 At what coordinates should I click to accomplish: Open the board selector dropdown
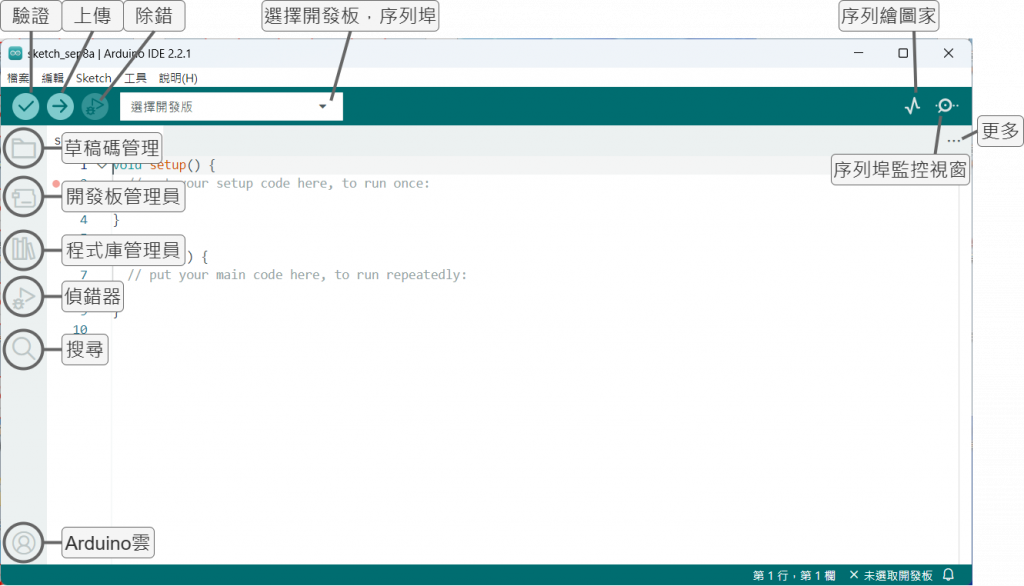(x=231, y=106)
